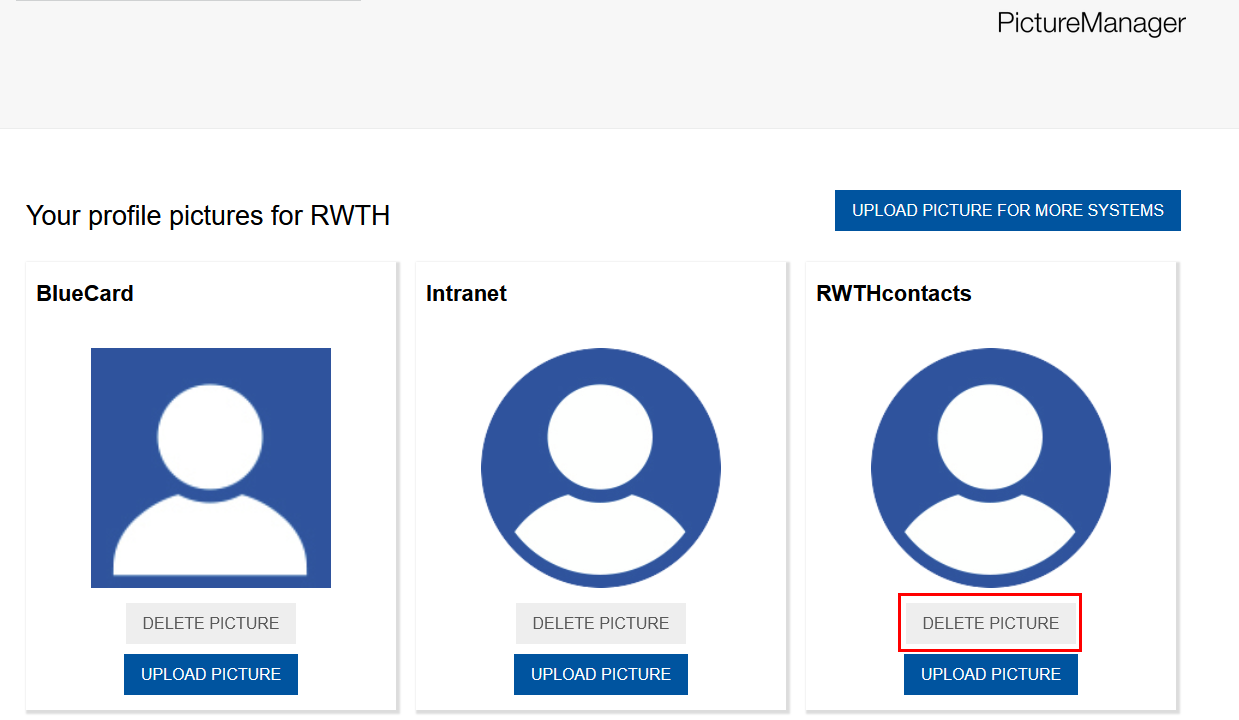Select the Intranet card title
The image size is (1239, 720).
click(466, 293)
